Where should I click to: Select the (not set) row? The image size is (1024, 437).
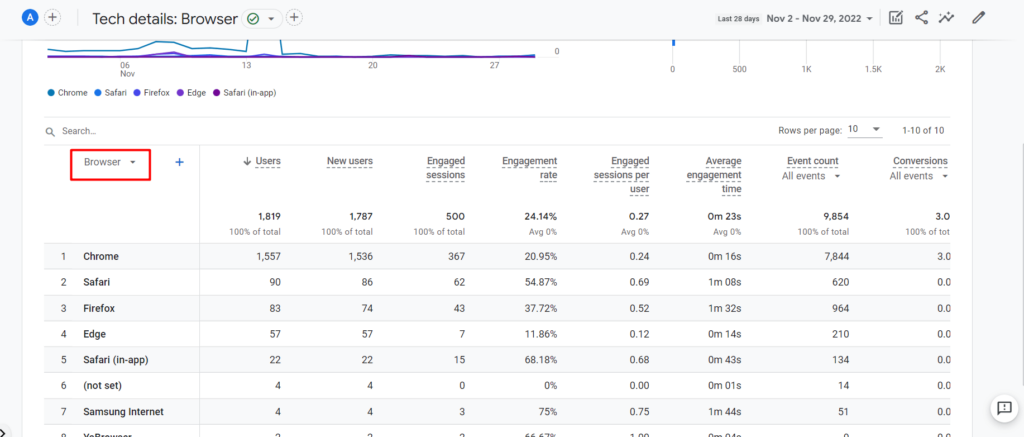click(496, 386)
